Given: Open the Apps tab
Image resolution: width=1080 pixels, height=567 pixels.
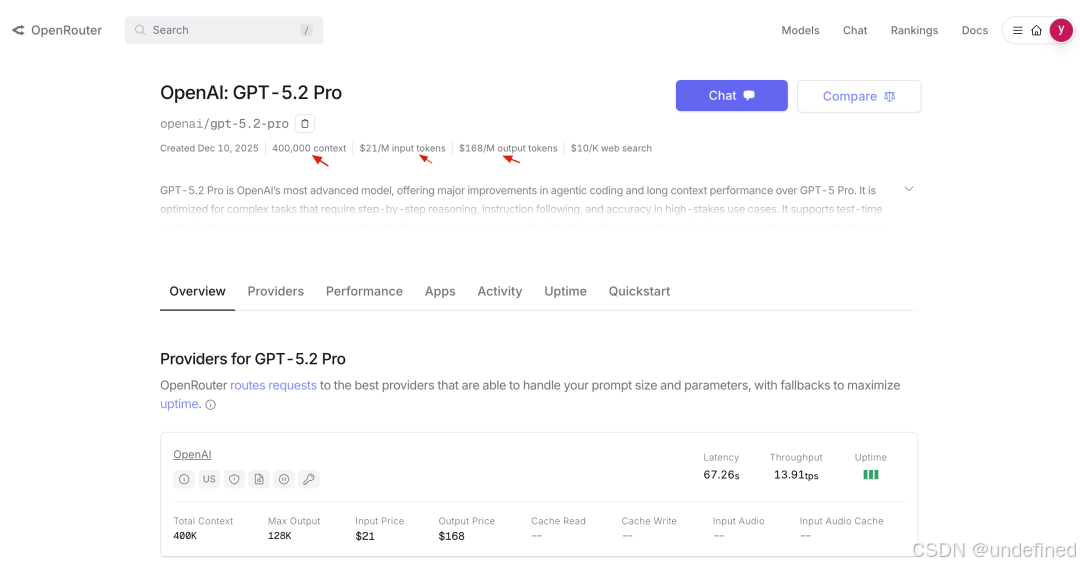Looking at the screenshot, I should (x=440, y=291).
